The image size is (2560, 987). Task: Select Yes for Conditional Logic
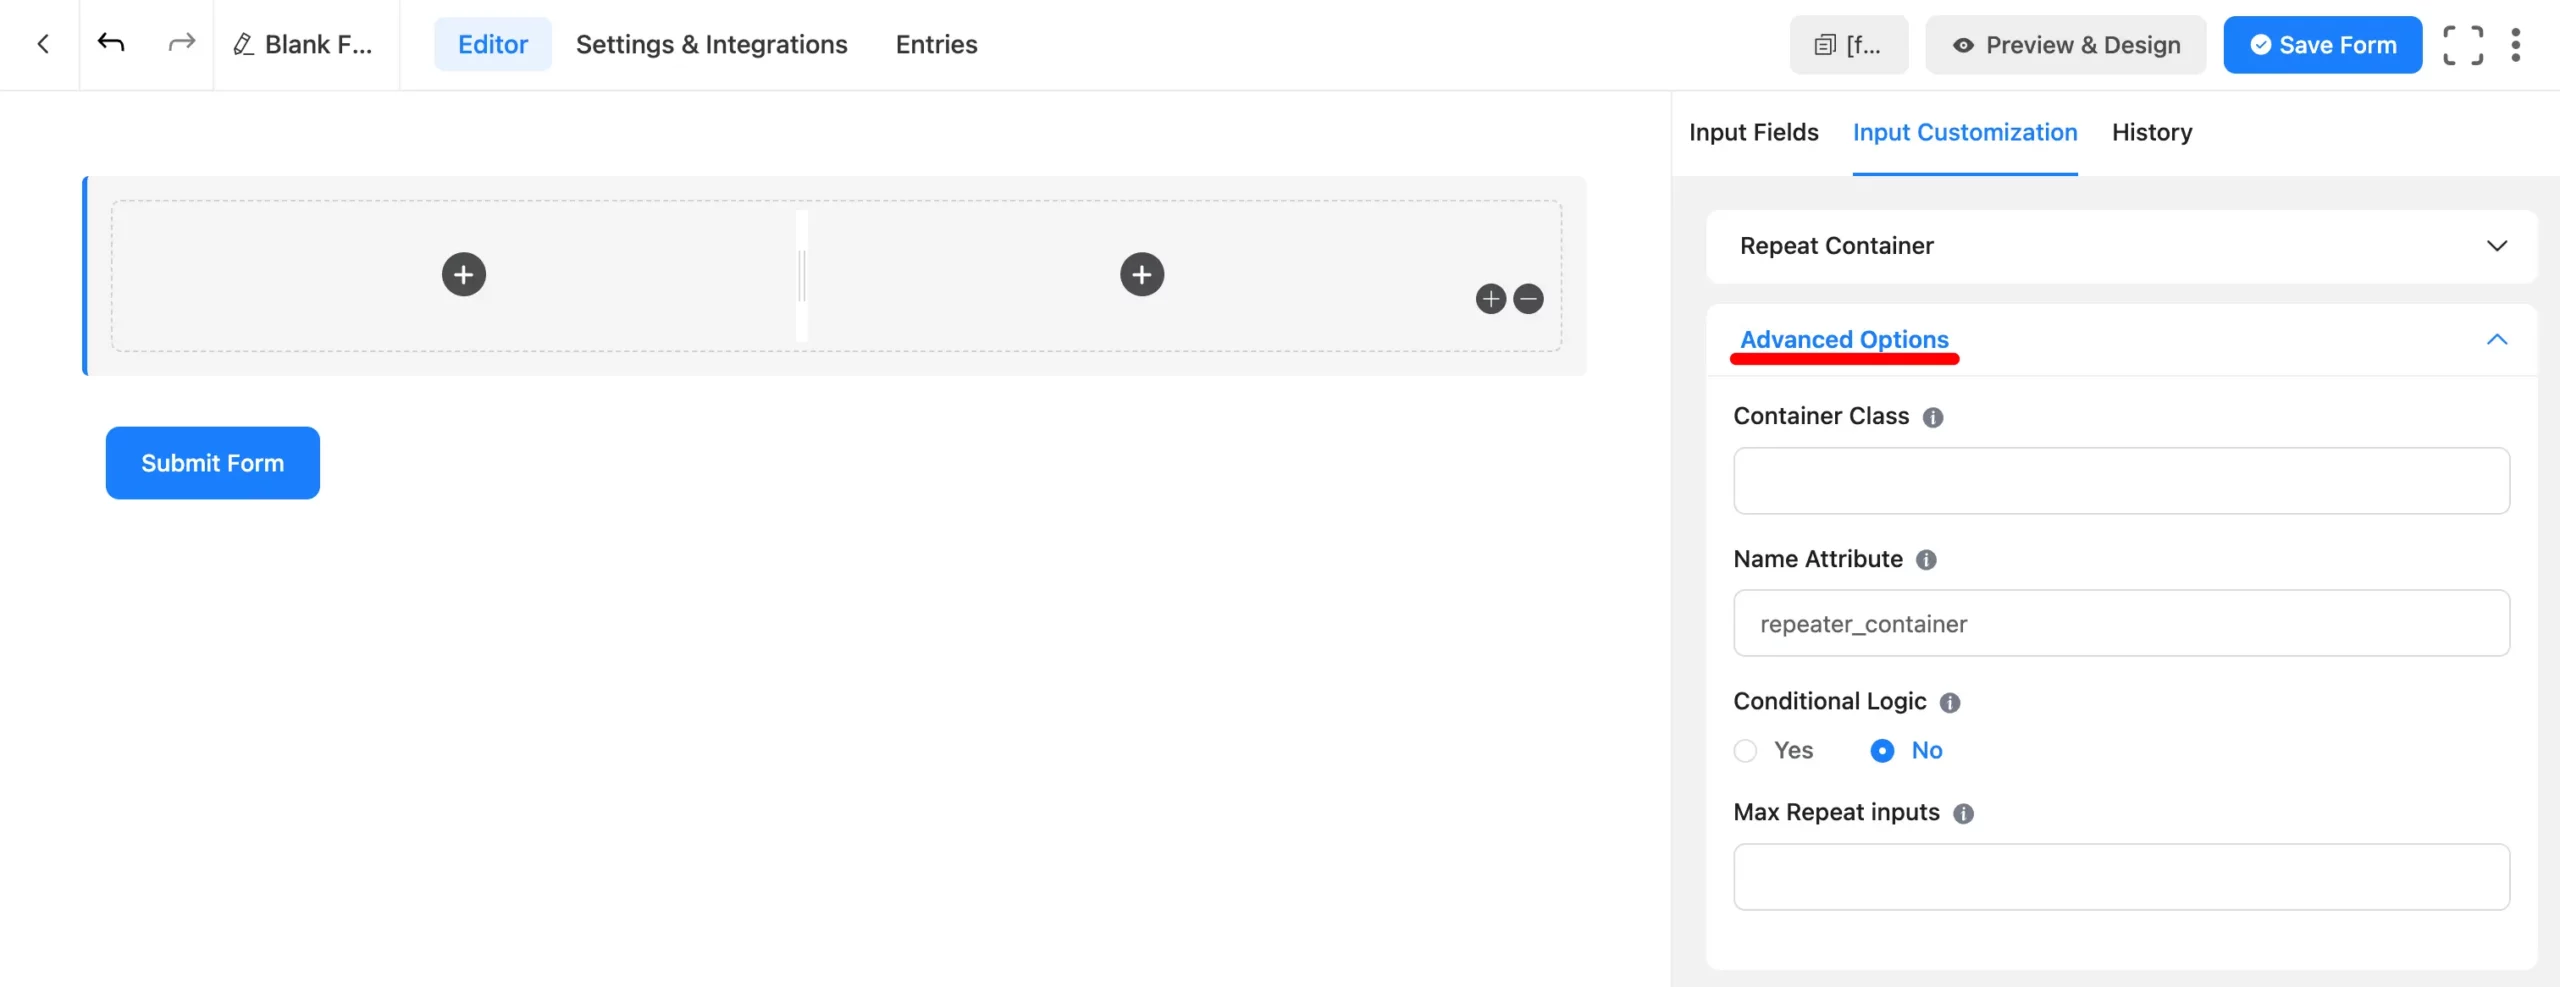(1745, 751)
